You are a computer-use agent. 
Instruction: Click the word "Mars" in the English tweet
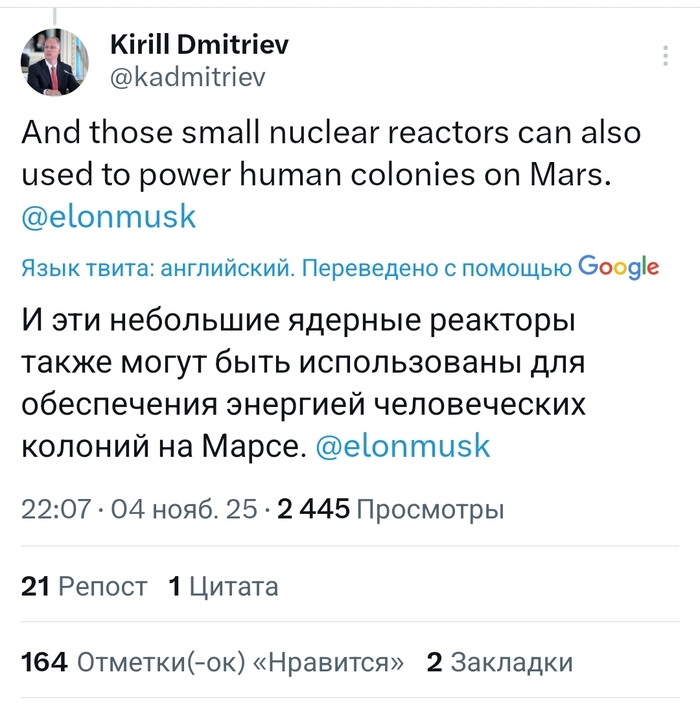[x=568, y=176]
